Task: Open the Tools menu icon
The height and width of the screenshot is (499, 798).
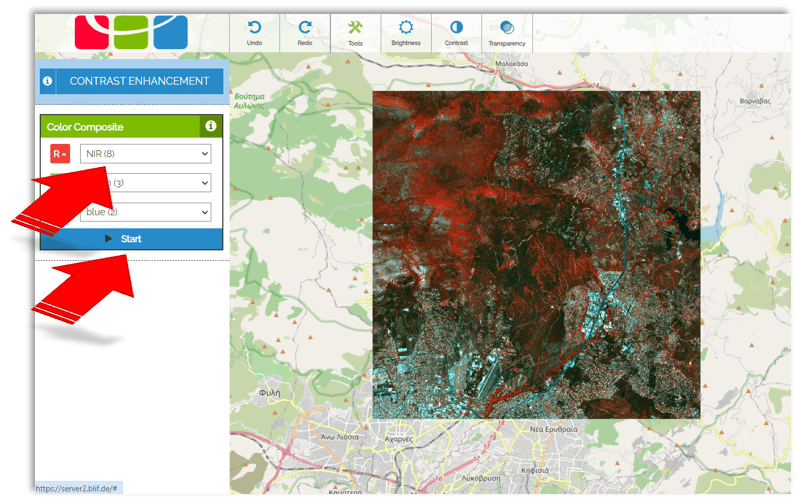Action: (x=355, y=28)
